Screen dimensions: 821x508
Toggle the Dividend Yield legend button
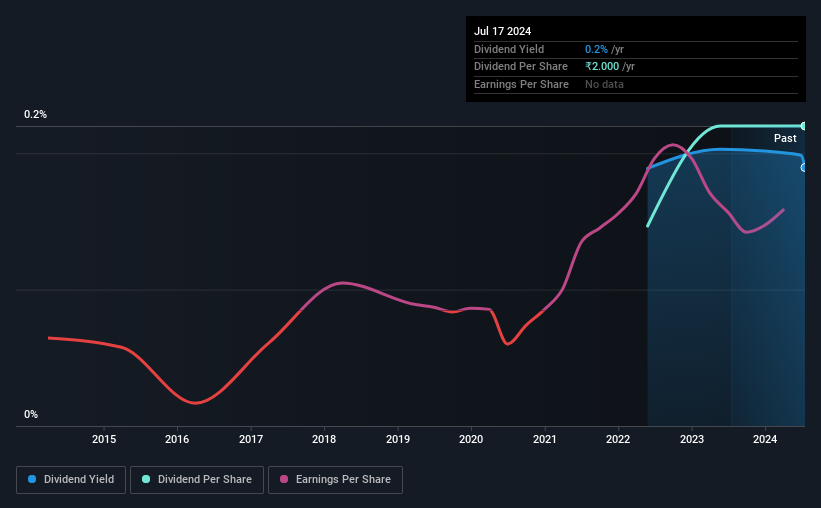click(71, 480)
